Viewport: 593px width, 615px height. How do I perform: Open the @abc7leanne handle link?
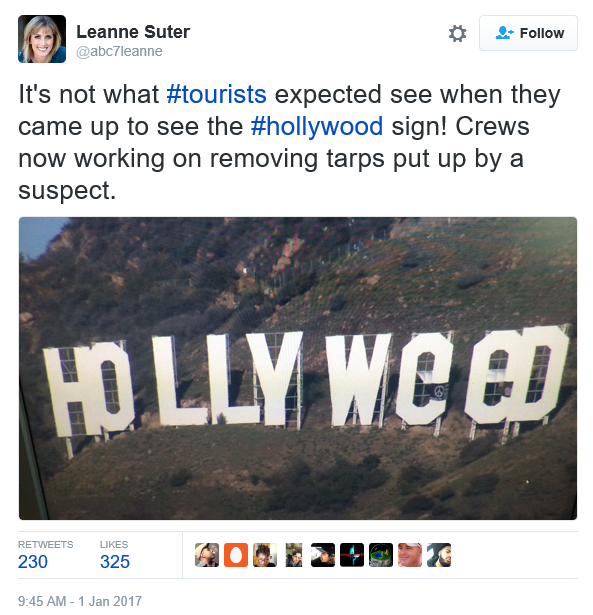(119, 51)
